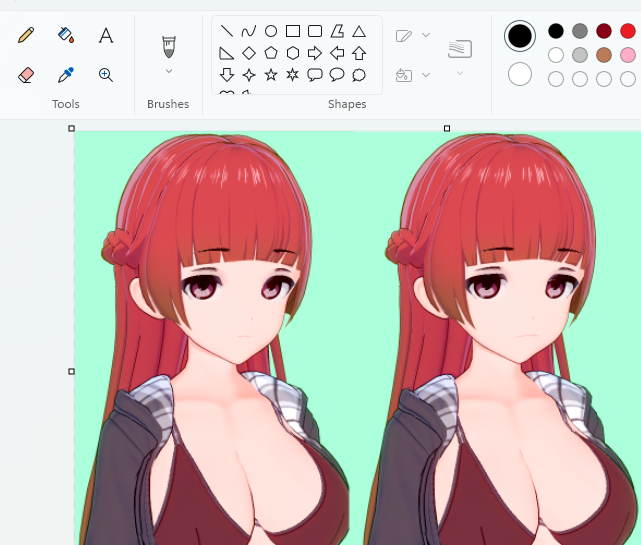Choose the black palette swatch
Viewport: 641px width, 545px height.
coord(556,31)
